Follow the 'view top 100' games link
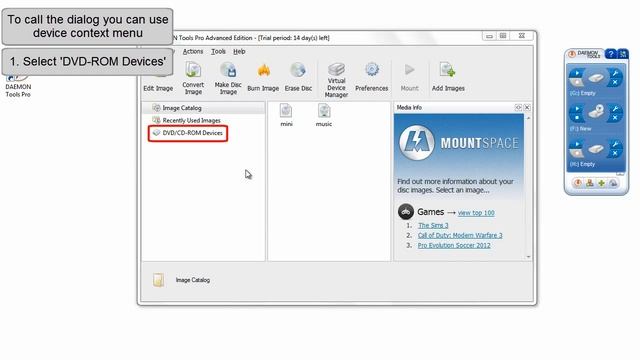640x360 pixels. (476, 213)
